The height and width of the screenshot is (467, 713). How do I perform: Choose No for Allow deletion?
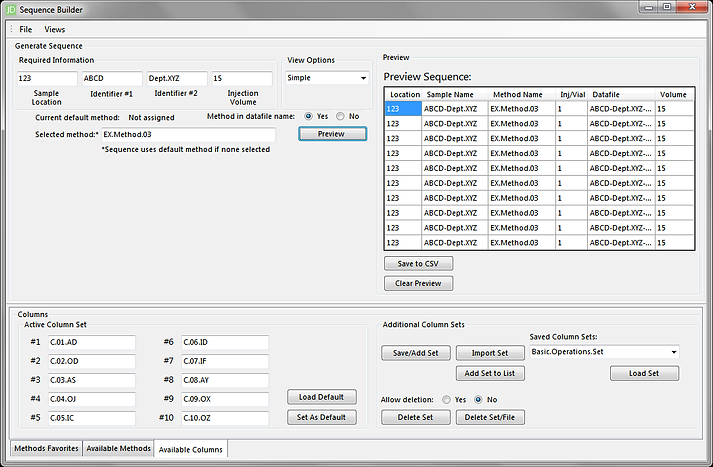(x=478, y=400)
